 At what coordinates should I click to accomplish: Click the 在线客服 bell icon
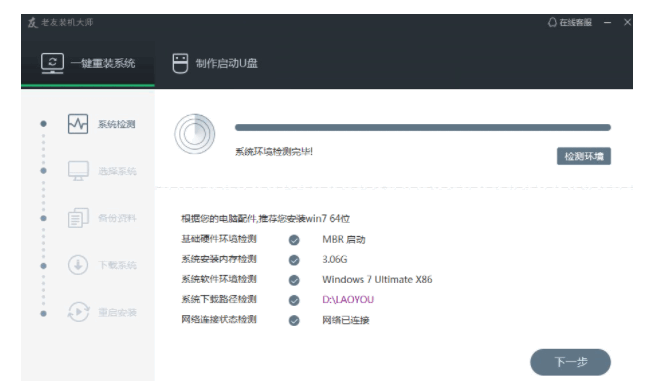[x=552, y=22]
